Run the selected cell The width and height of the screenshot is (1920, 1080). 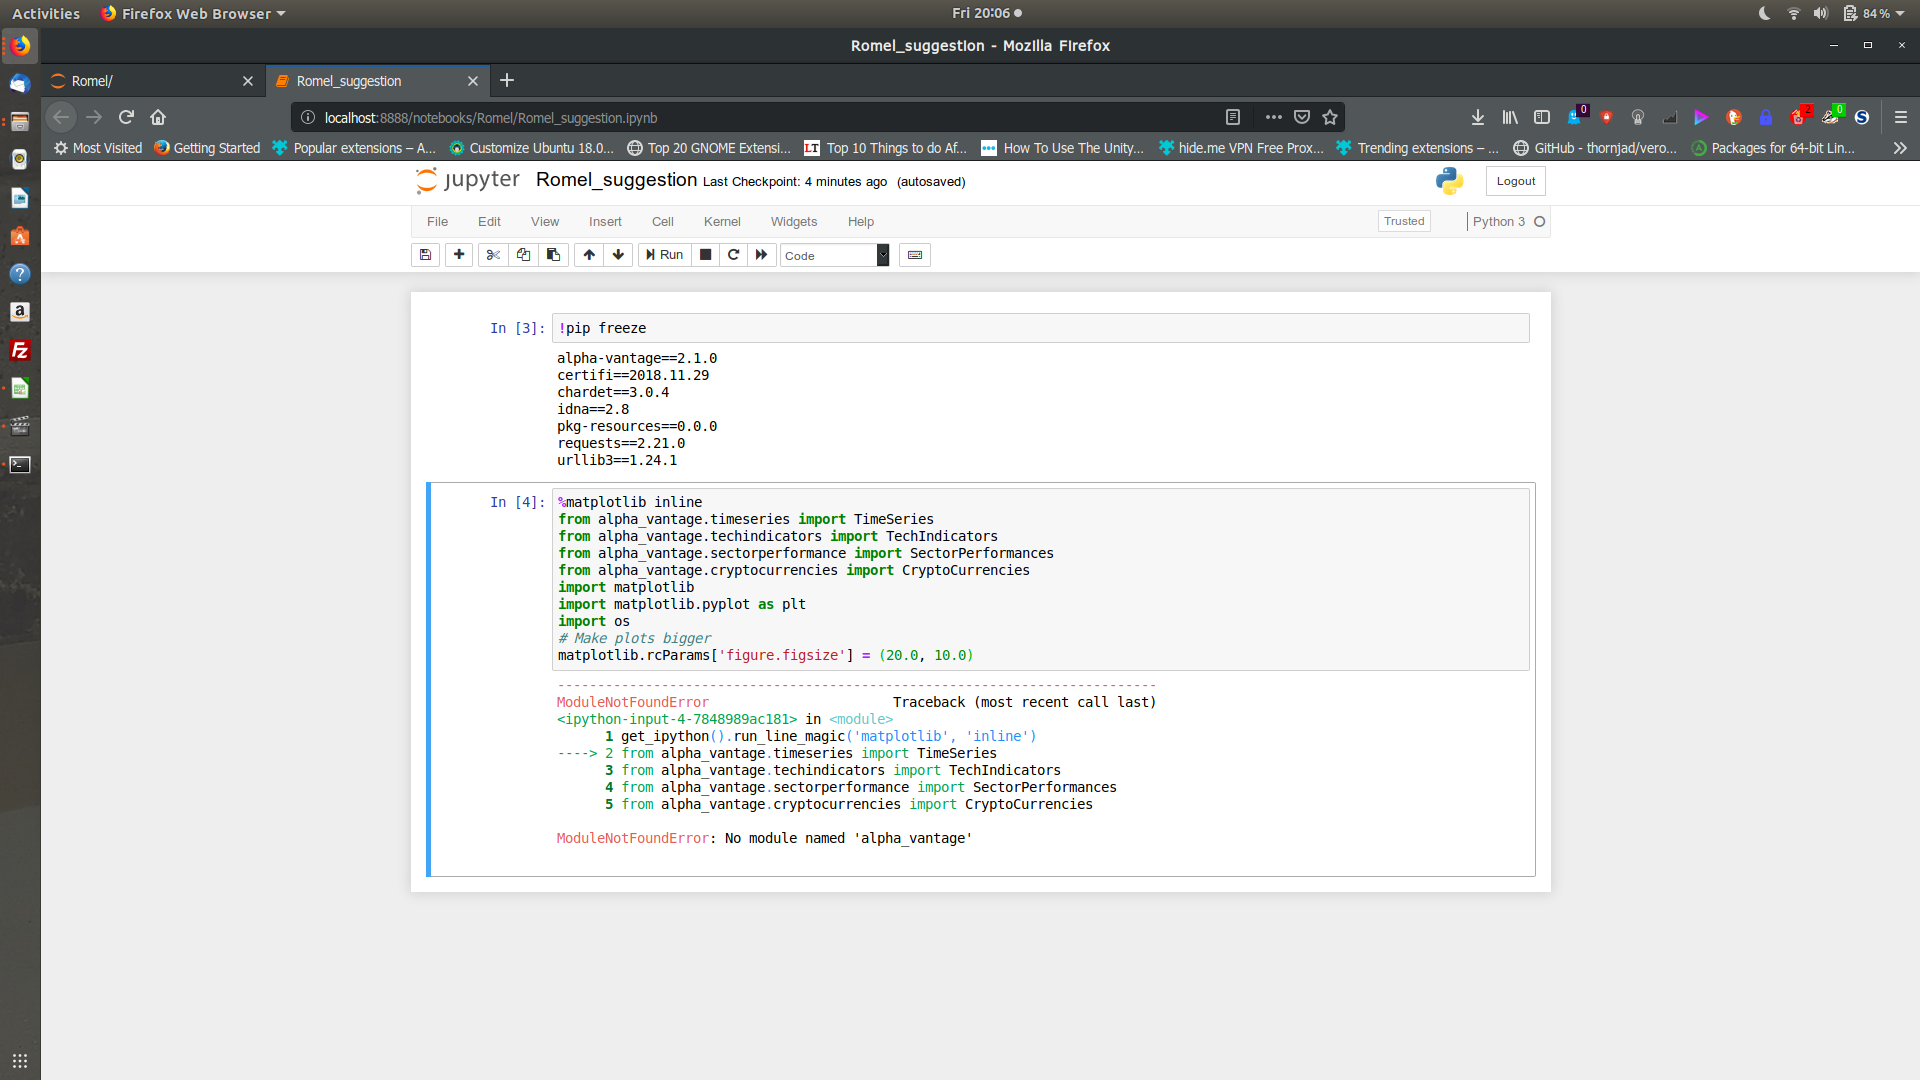click(663, 255)
